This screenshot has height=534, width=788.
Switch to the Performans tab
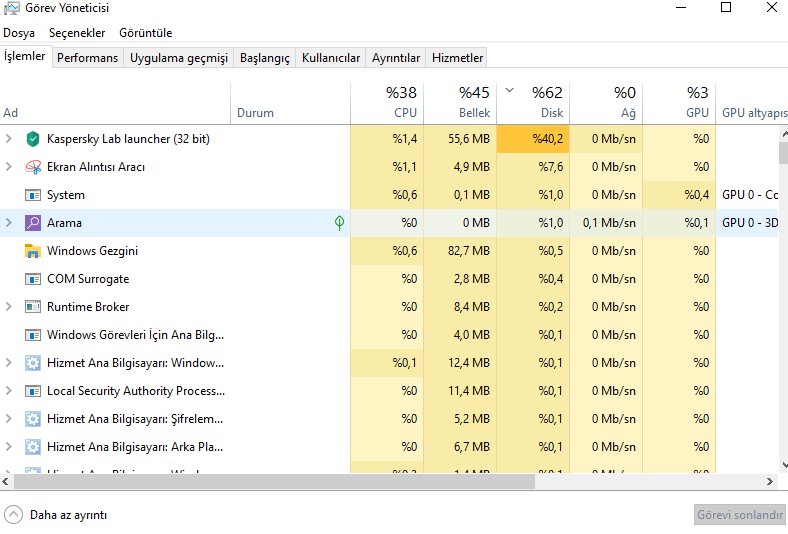click(x=87, y=58)
